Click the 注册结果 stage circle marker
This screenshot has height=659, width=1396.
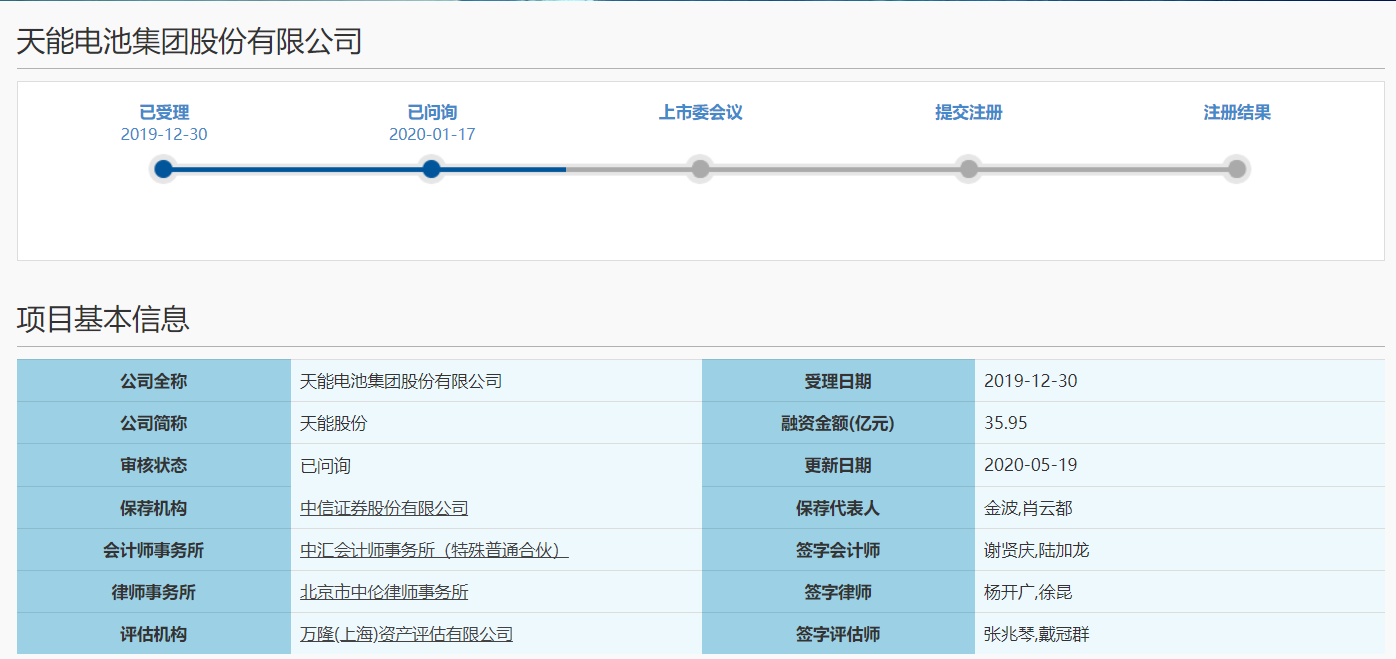click(1237, 169)
